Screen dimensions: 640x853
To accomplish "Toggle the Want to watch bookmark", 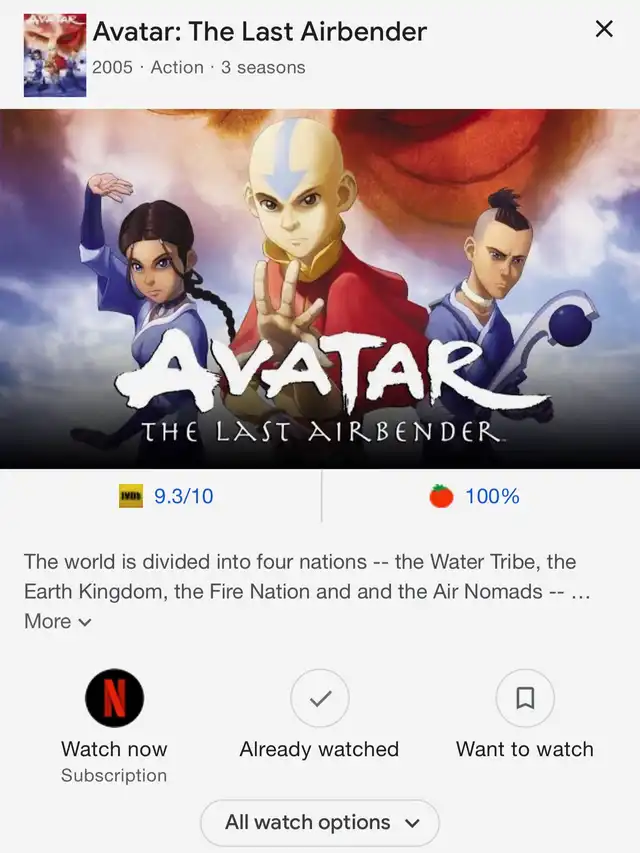I will point(525,698).
